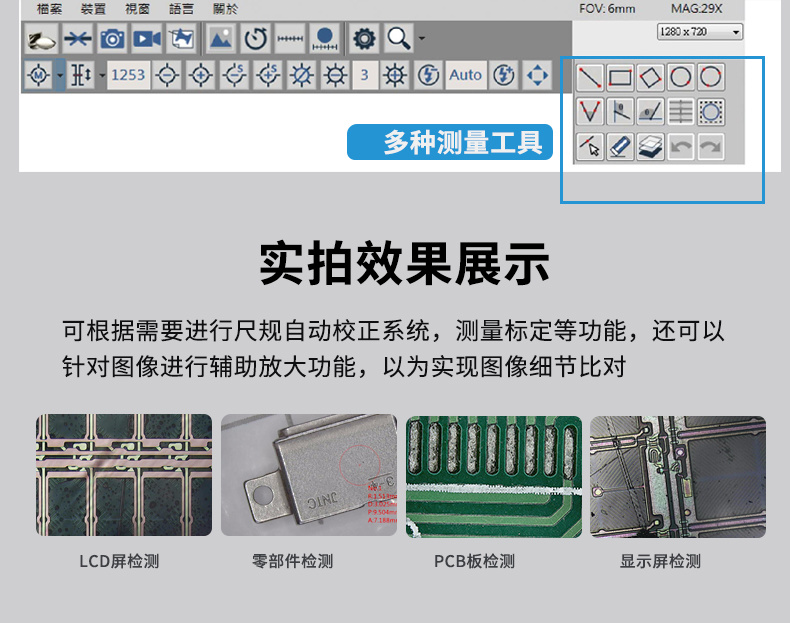Decrease exposure with lightning minus icon
The image size is (790, 623).
click(428, 76)
